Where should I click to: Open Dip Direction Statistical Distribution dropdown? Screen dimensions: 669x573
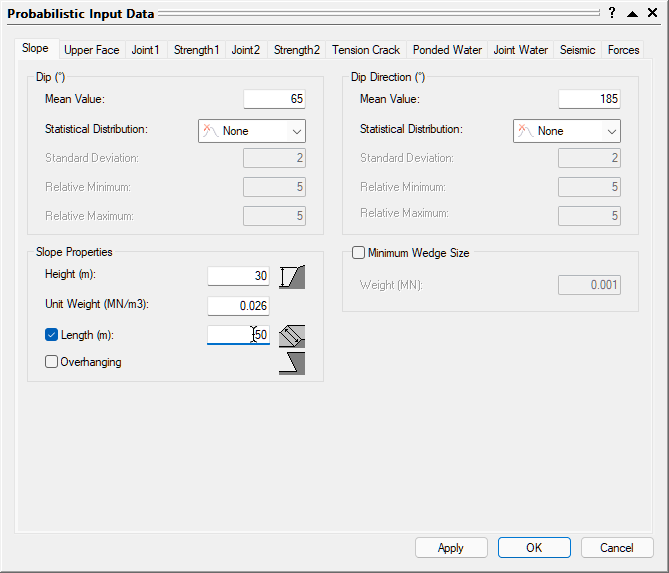(567, 131)
